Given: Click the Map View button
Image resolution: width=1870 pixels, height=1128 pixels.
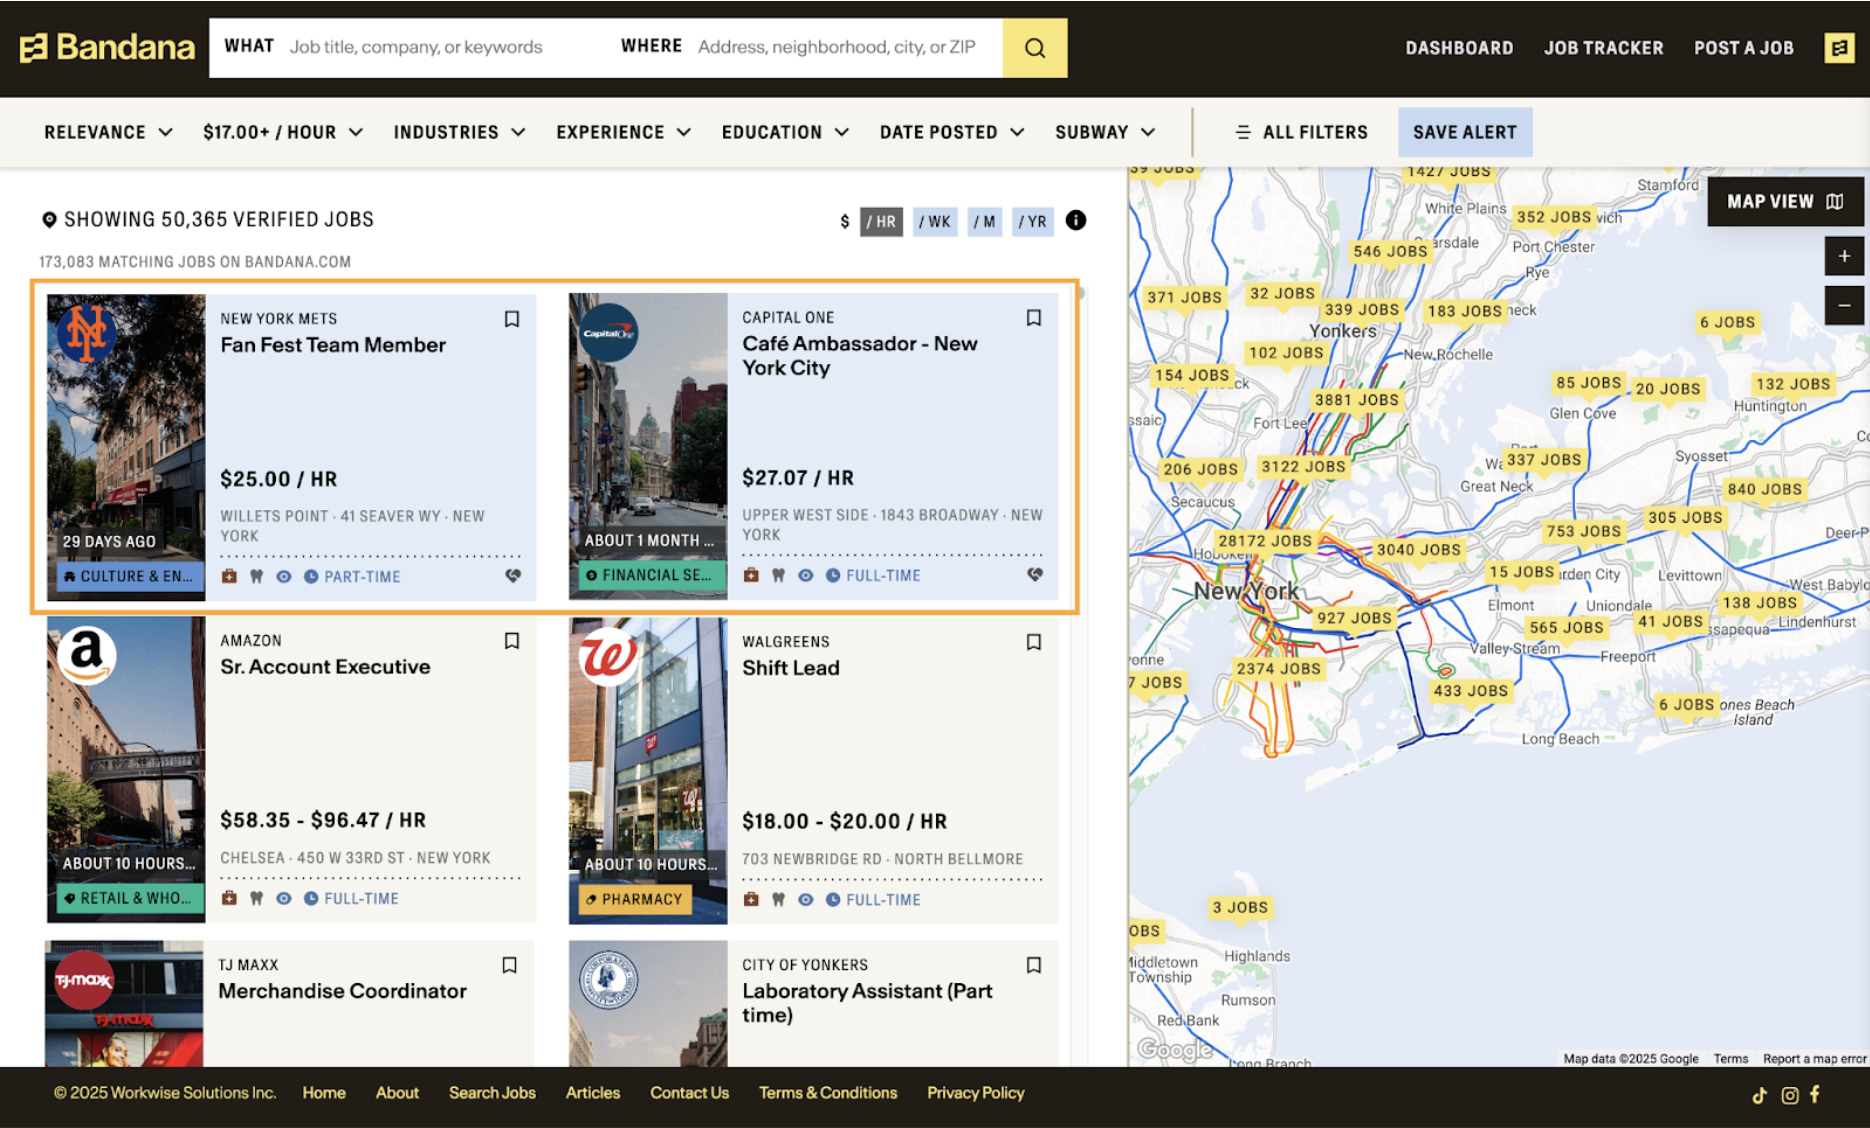Looking at the screenshot, I should click(x=1785, y=201).
